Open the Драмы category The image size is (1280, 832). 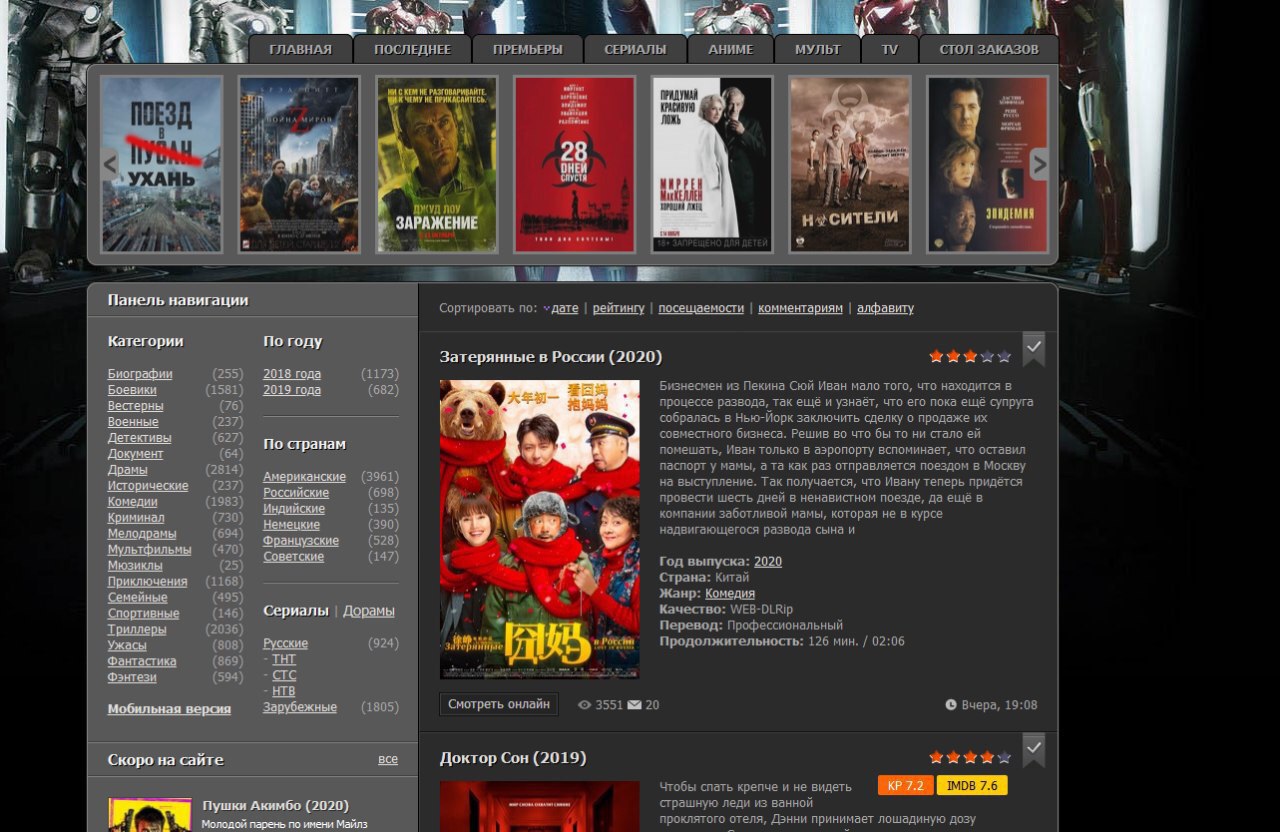[x=128, y=470]
